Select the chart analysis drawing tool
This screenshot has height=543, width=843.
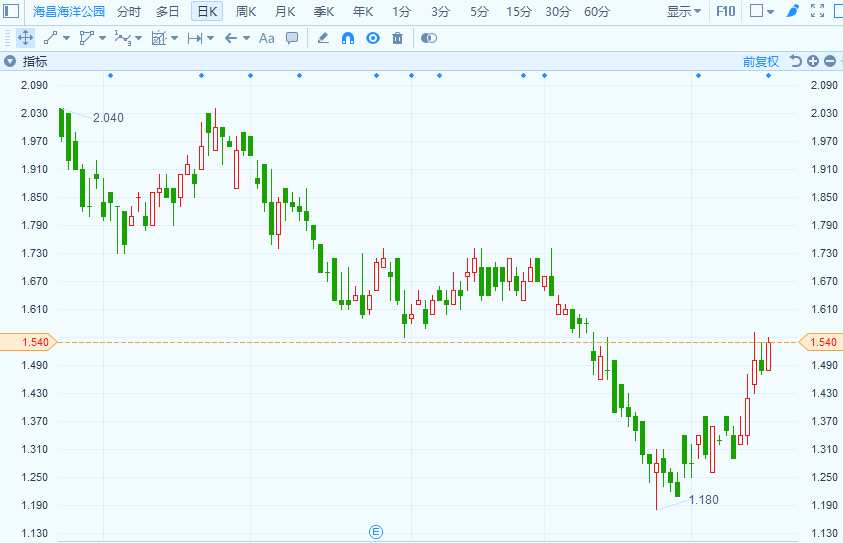click(159, 38)
